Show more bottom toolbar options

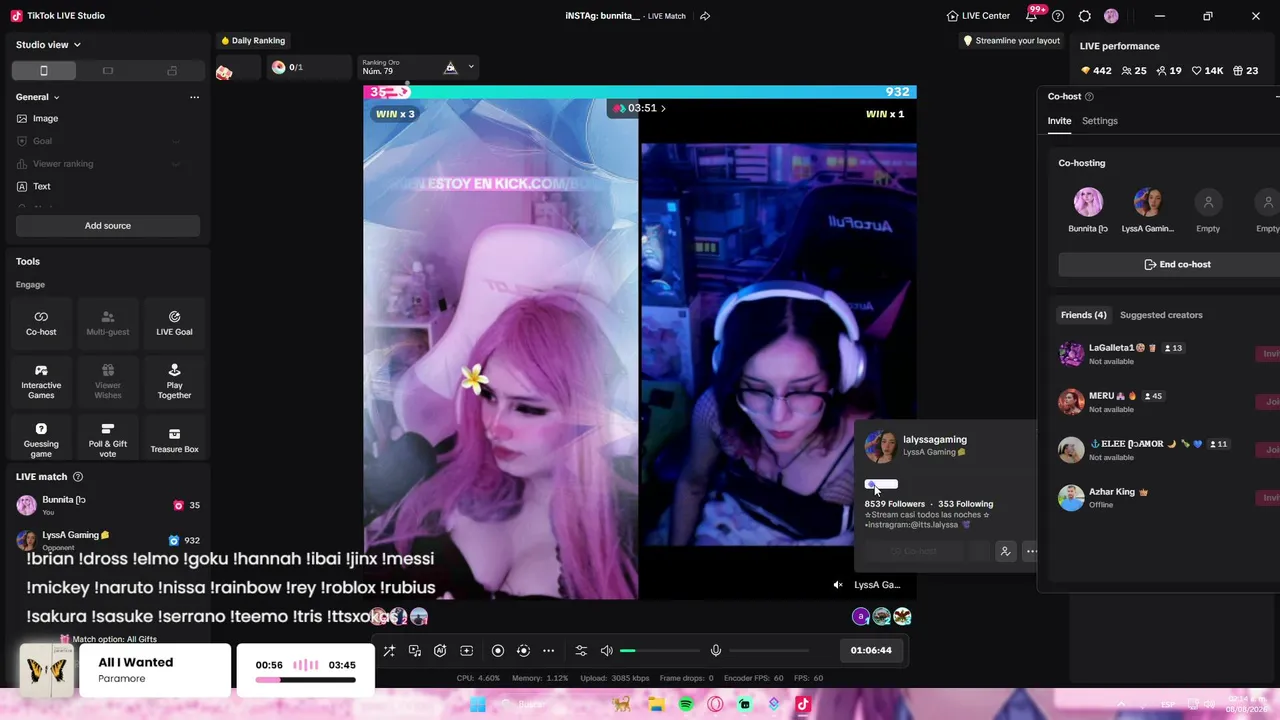(x=548, y=651)
